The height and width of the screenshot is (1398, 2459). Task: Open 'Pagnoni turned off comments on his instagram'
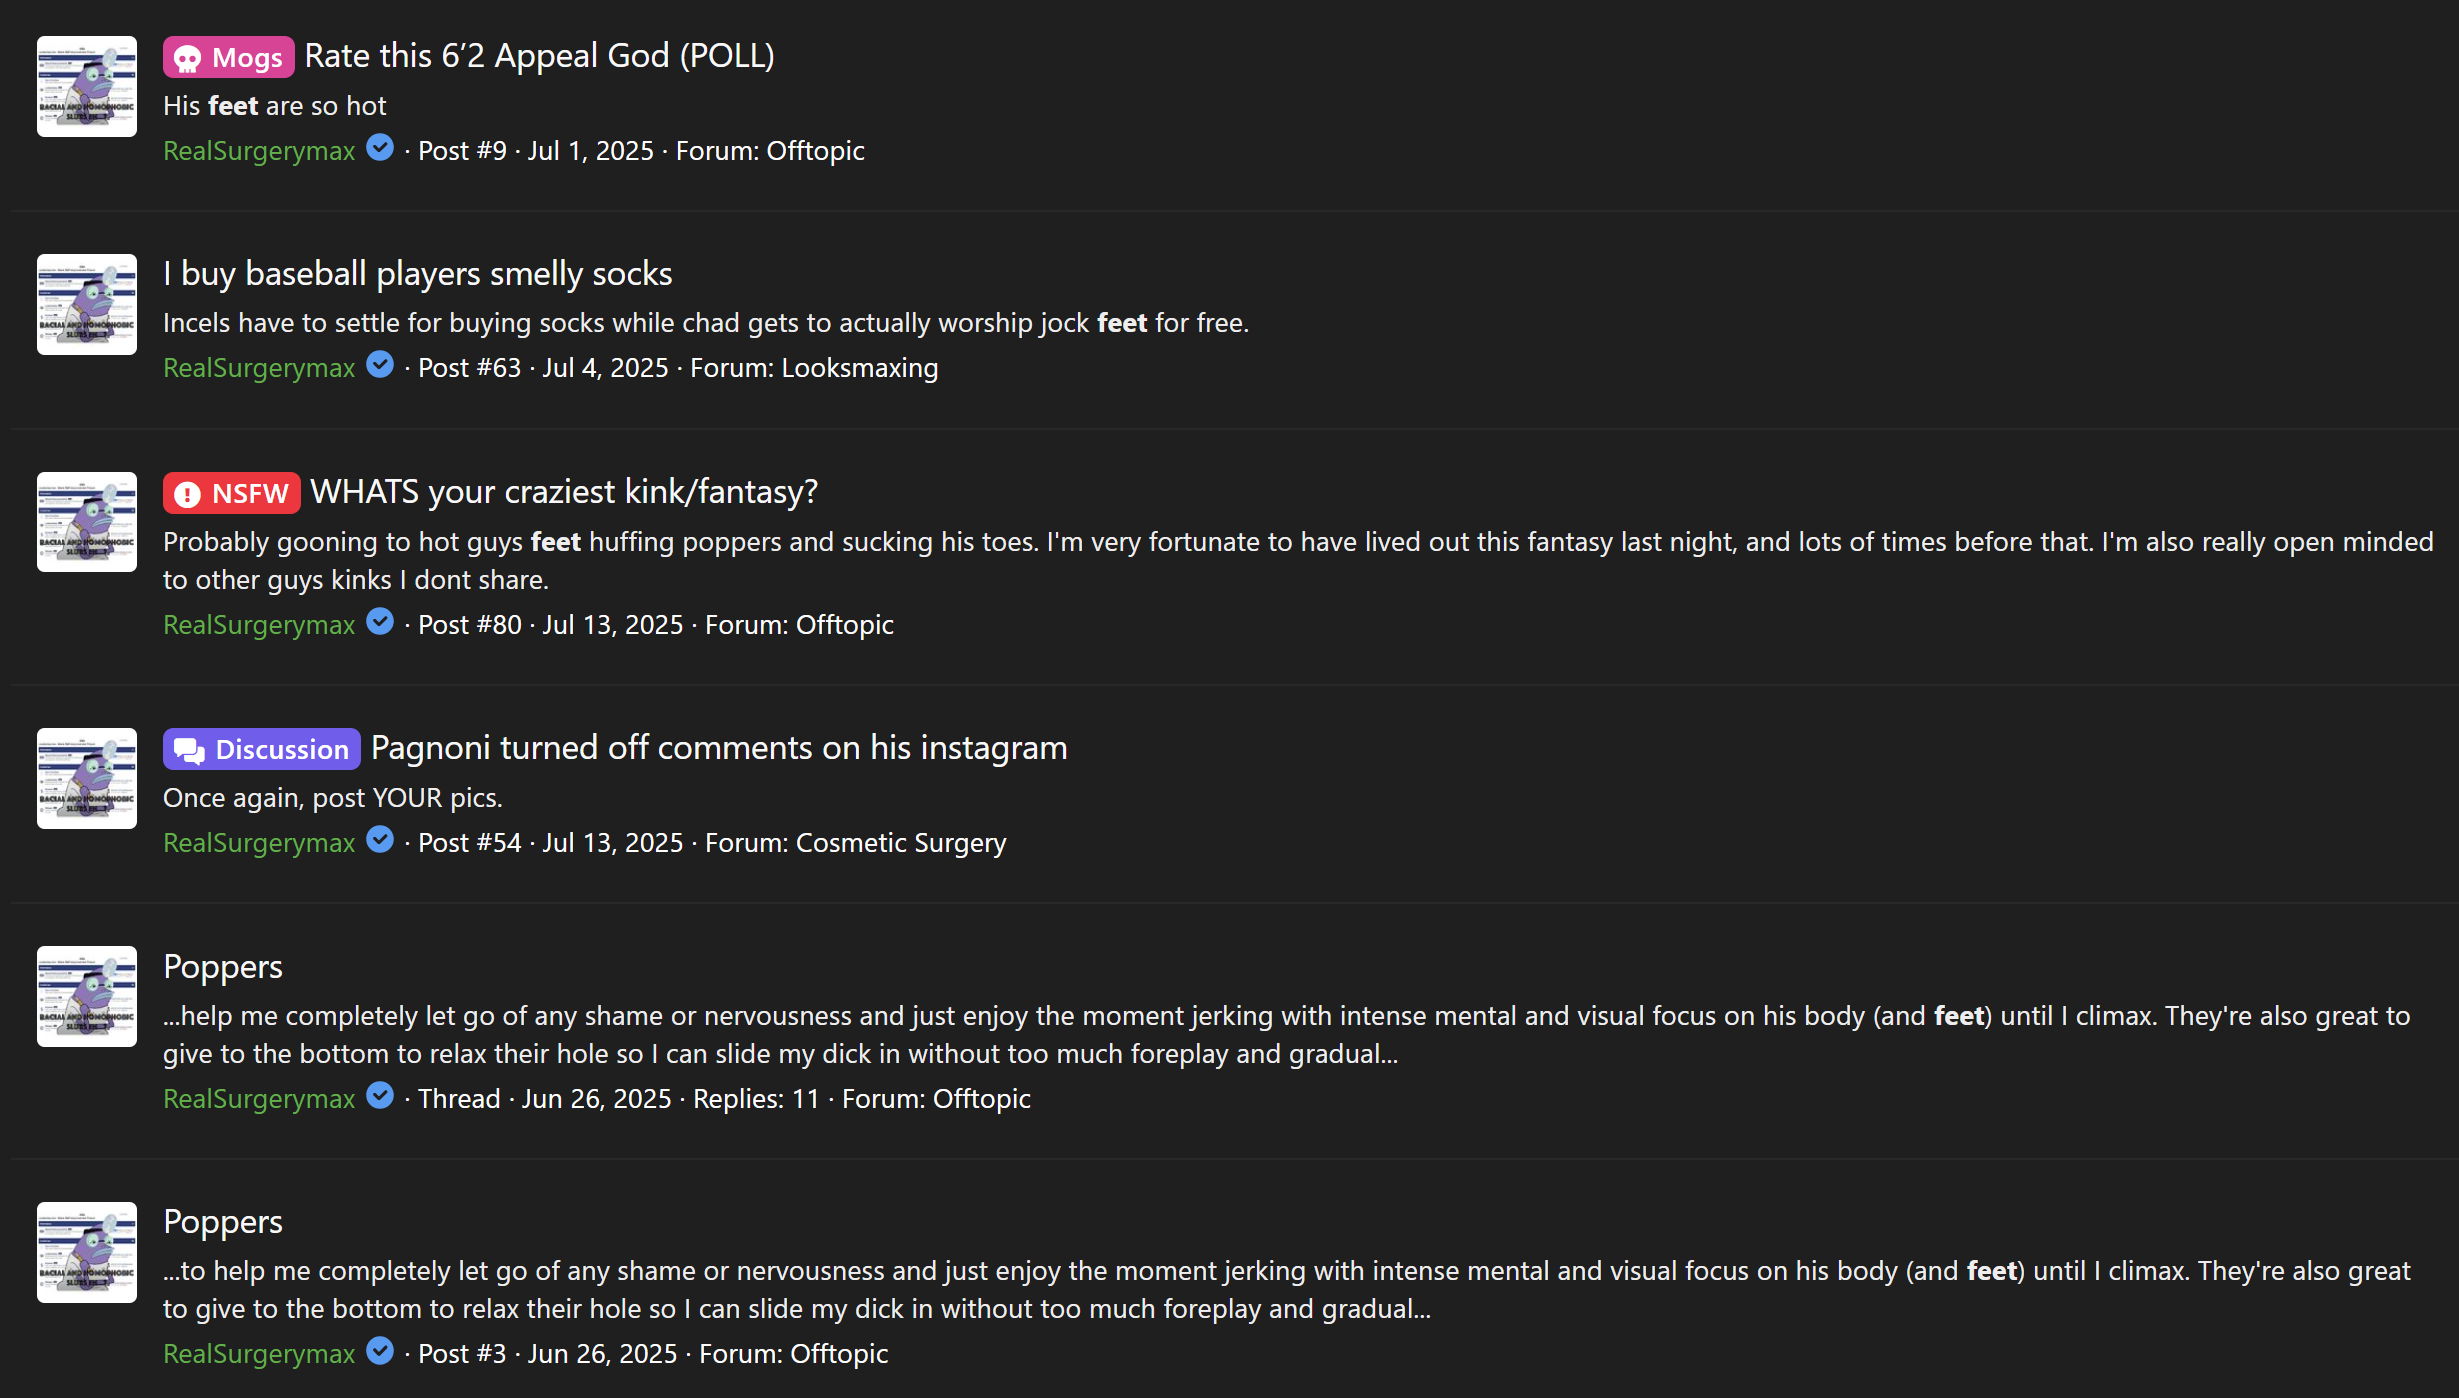click(x=719, y=748)
